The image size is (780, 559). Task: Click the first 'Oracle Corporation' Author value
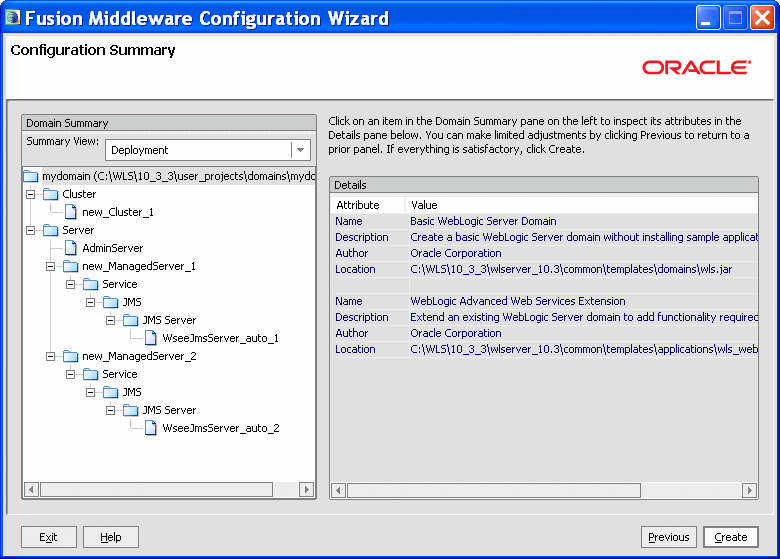coord(456,253)
